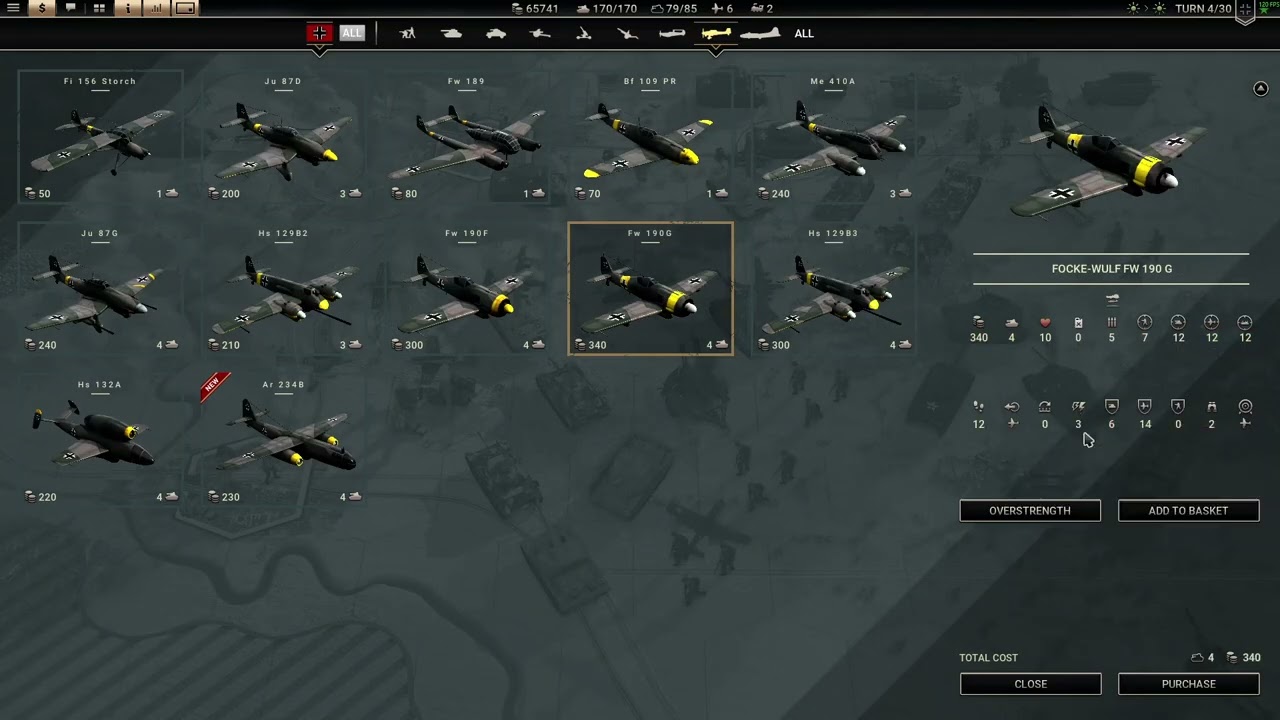This screenshot has width=1280, height=720.
Task: Collapse panel with round up-arrow button
Action: 1260,89
